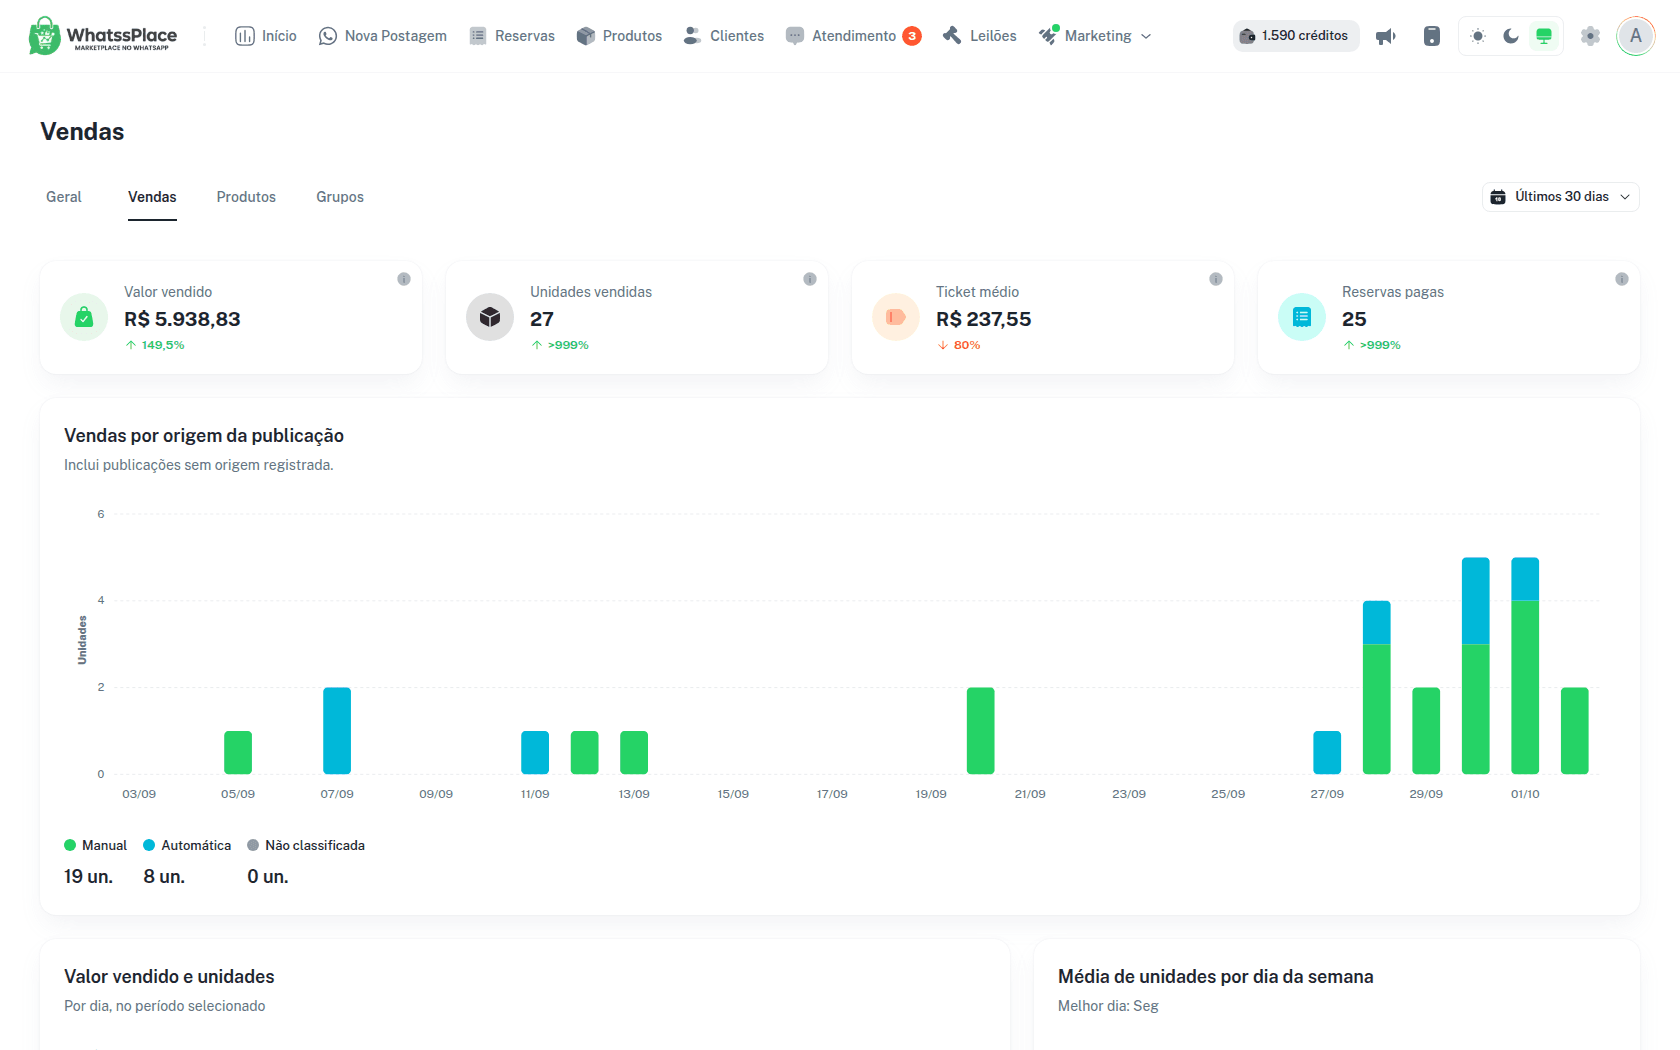The width and height of the screenshot is (1680, 1050).
Task: Click green bag icon in Valor vendido
Action: coord(84,317)
